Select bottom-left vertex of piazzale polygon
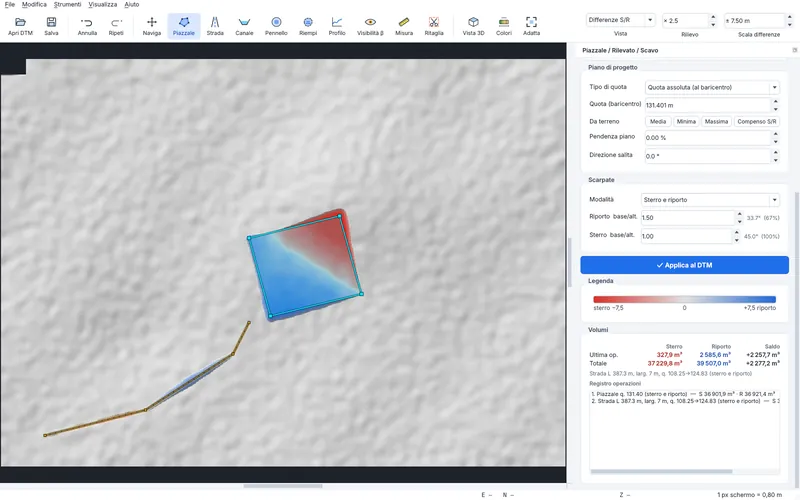The width and height of the screenshot is (800, 500). coord(270,316)
